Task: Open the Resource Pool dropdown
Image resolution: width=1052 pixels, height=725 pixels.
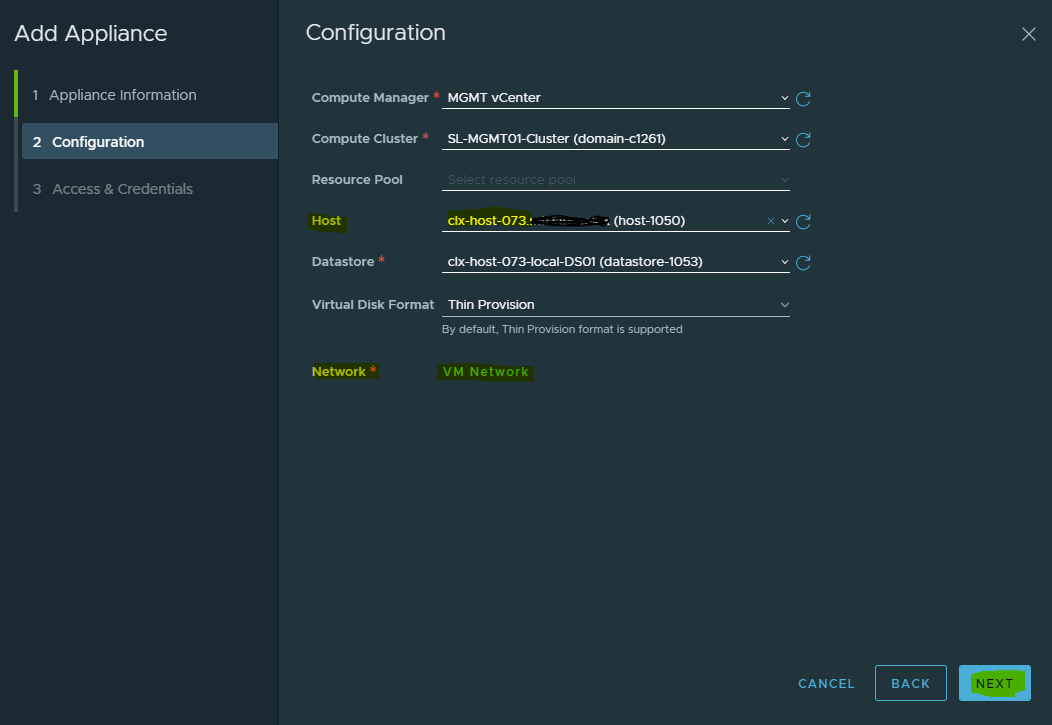Action: coord(615,180)
